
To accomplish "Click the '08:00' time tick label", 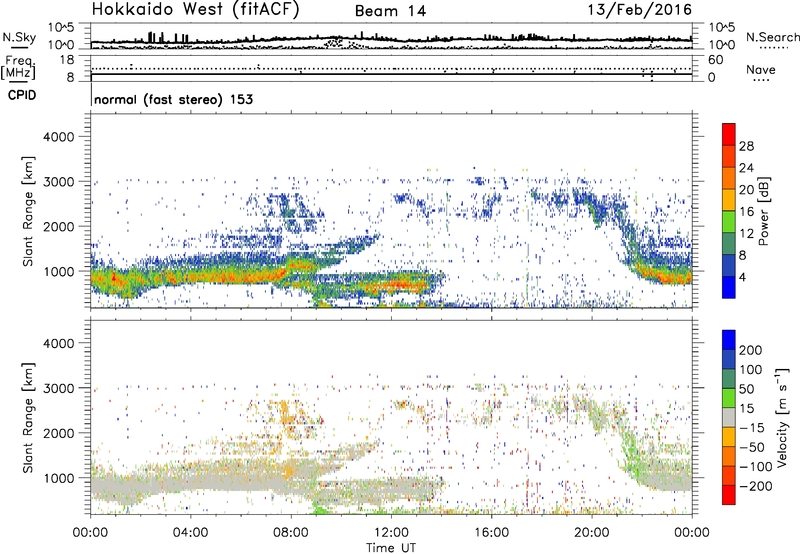I will [291, 533].
